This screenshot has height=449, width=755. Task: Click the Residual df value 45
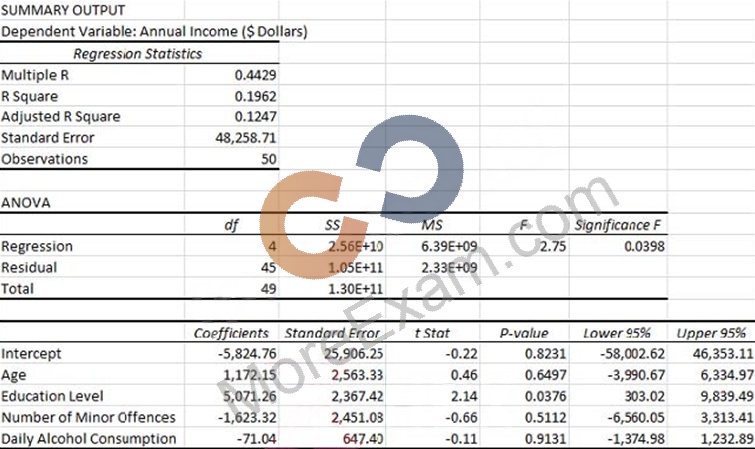[x=269, y=267]
